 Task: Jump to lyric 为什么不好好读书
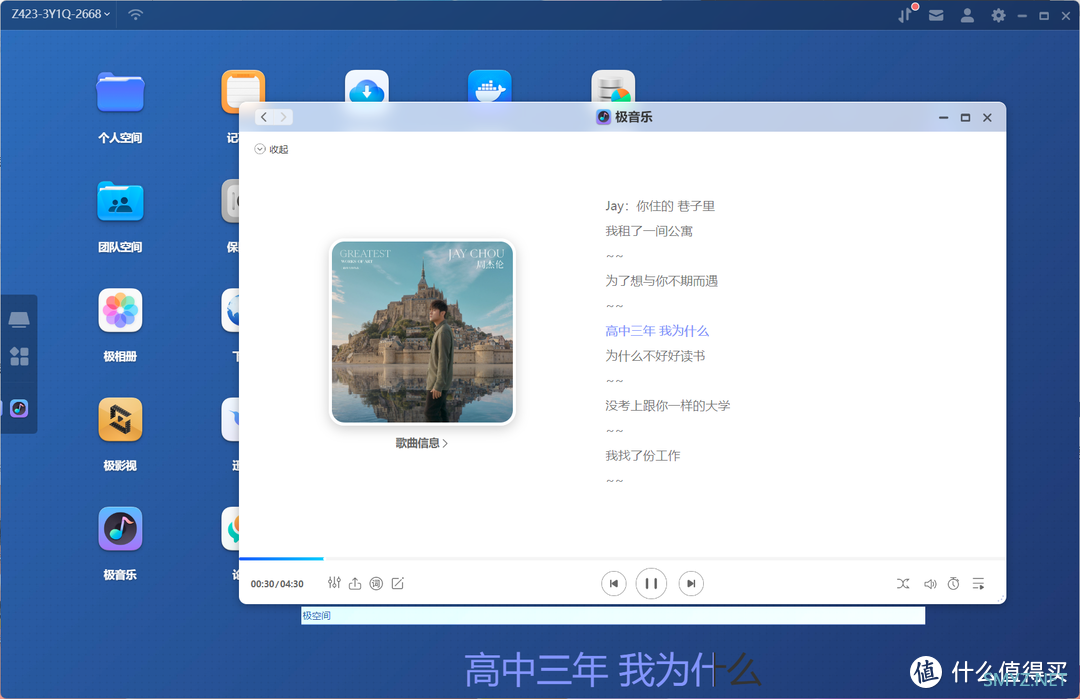point(655,356)
